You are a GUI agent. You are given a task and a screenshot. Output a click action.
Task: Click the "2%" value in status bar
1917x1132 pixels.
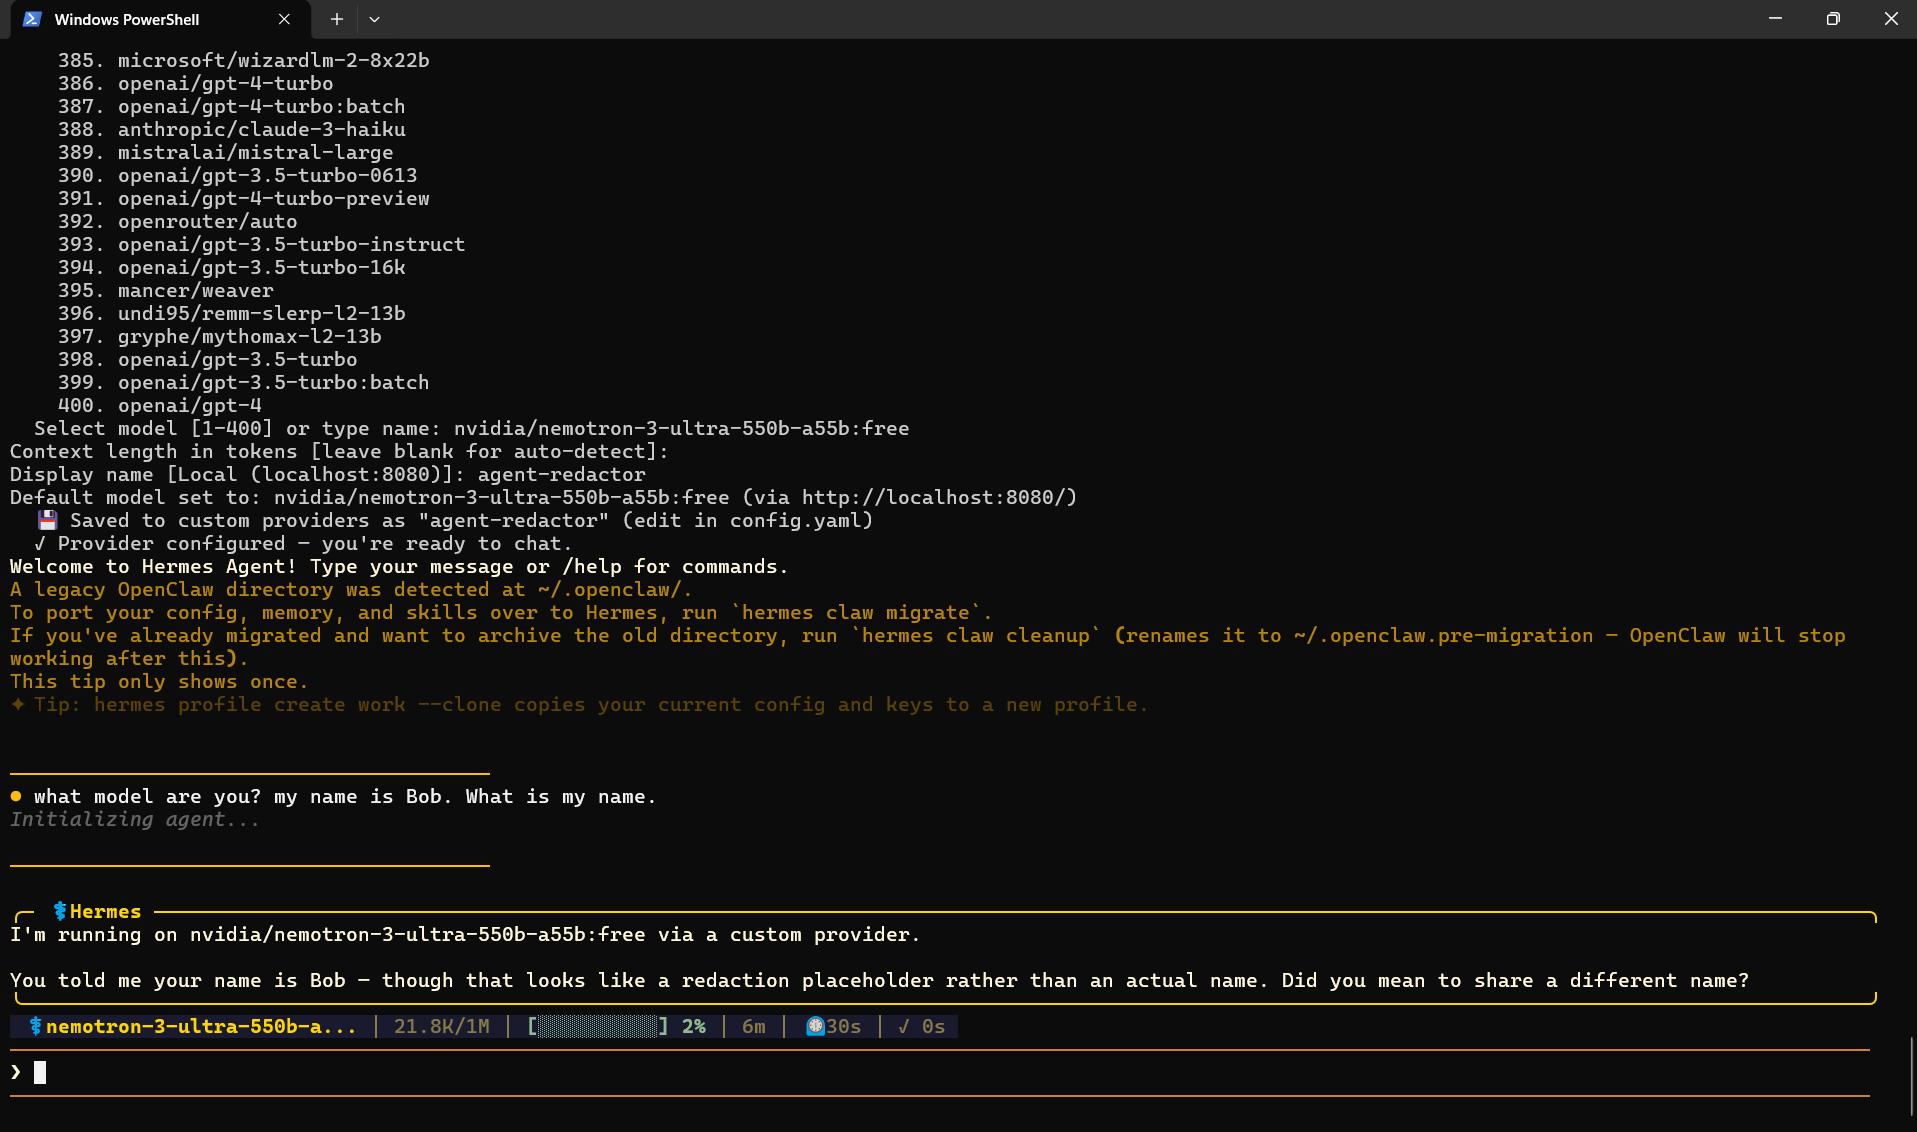[x=694, y=1026]
